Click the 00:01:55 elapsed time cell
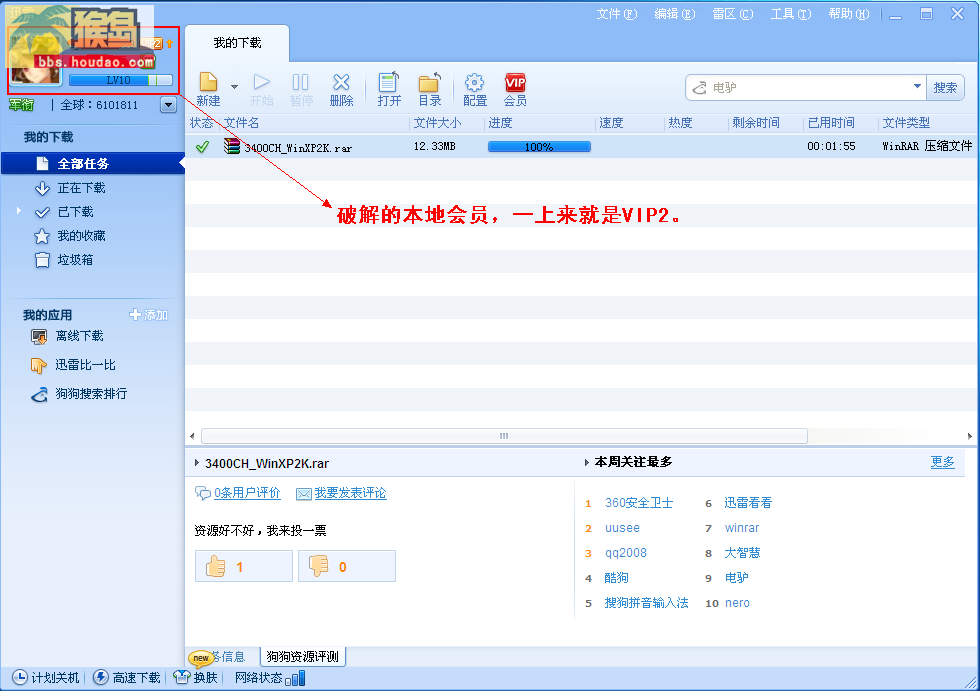Image resolution: width=980 pixels, height=691 pixels. pyautogui.click(x=831, y=147)
